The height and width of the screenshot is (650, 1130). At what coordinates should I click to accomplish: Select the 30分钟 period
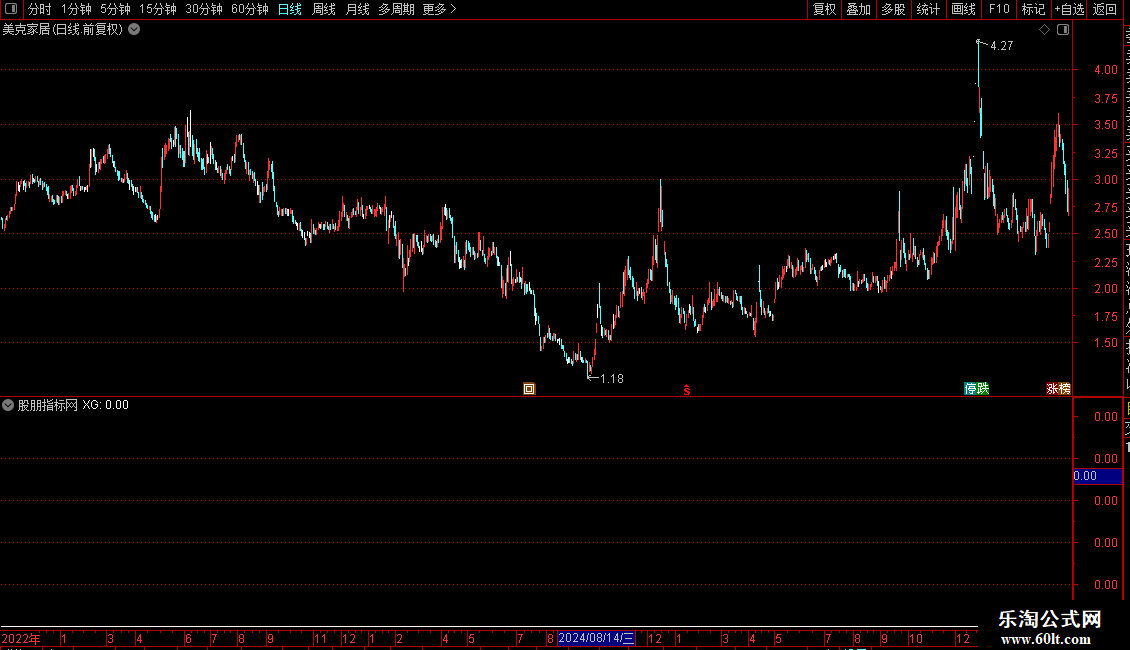click(x=204, y=9)
